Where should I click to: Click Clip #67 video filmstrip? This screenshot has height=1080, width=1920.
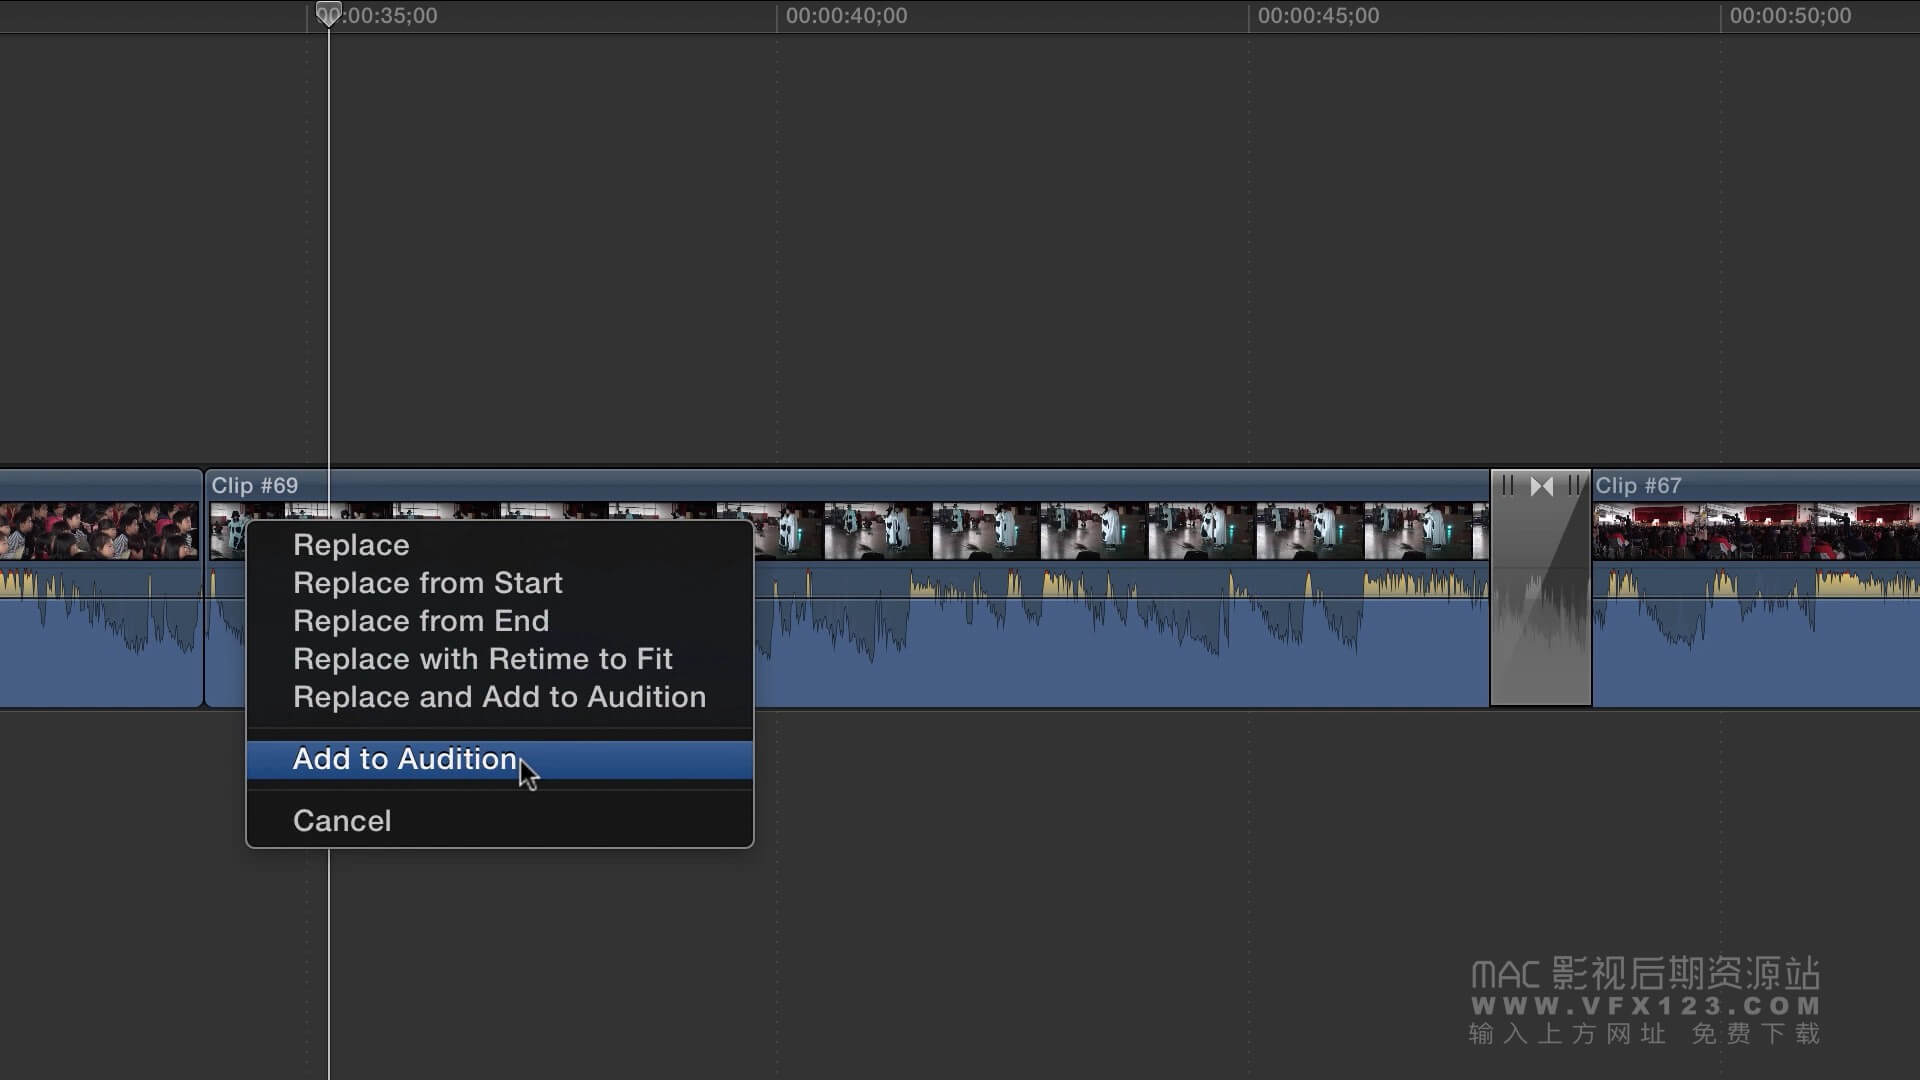1756,531
